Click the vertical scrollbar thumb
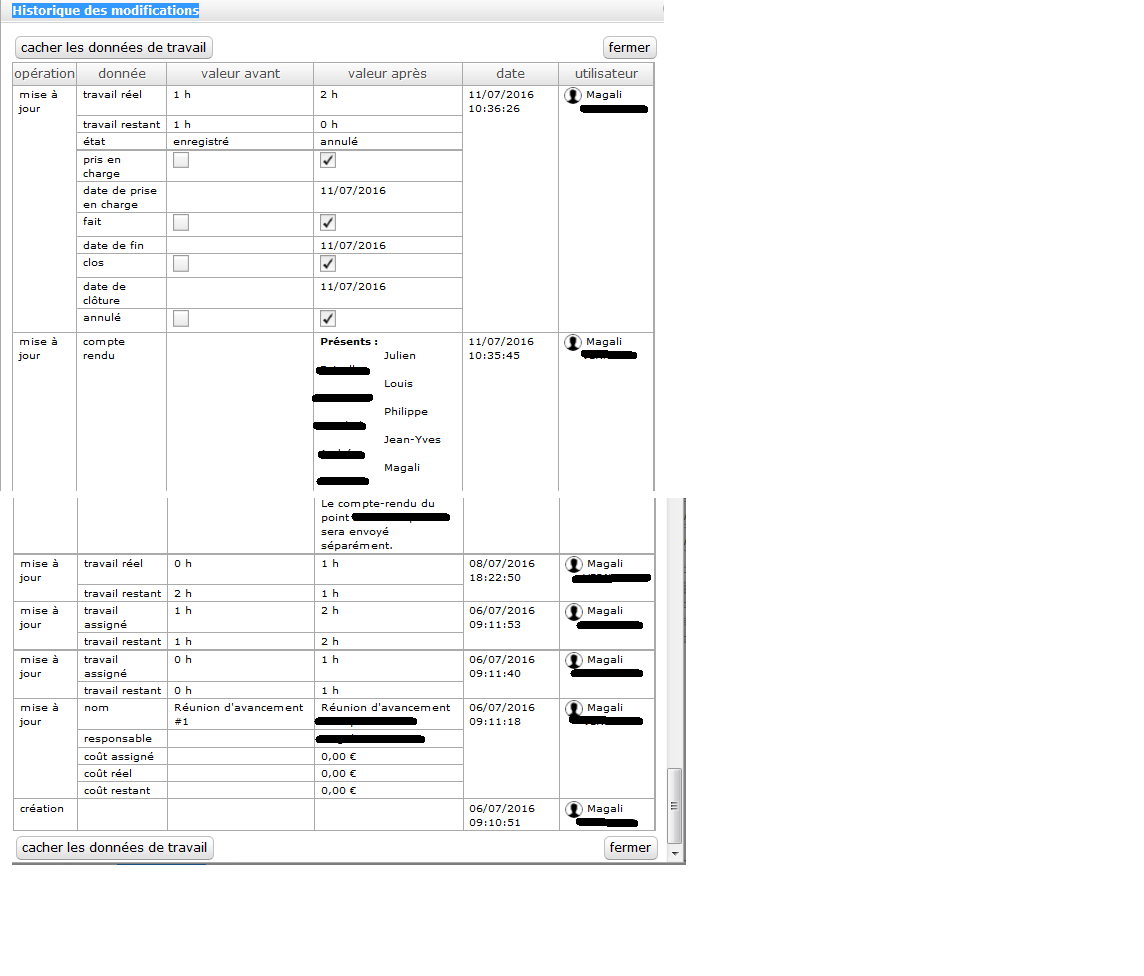This screenshot has width=1144, height=976. [x=675, y=805]
